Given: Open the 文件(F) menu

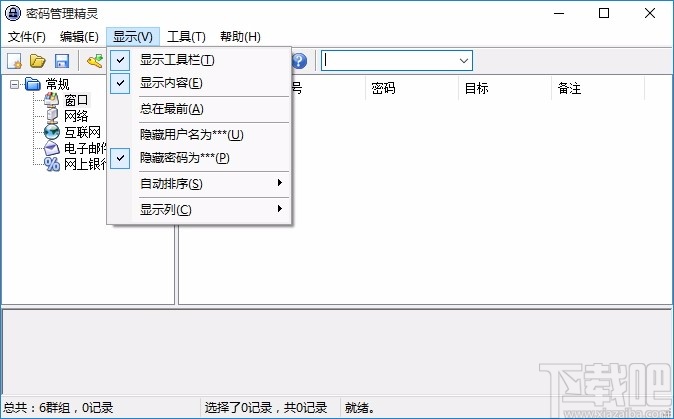Looking at the screenshot, I should (x=27, y=37).
